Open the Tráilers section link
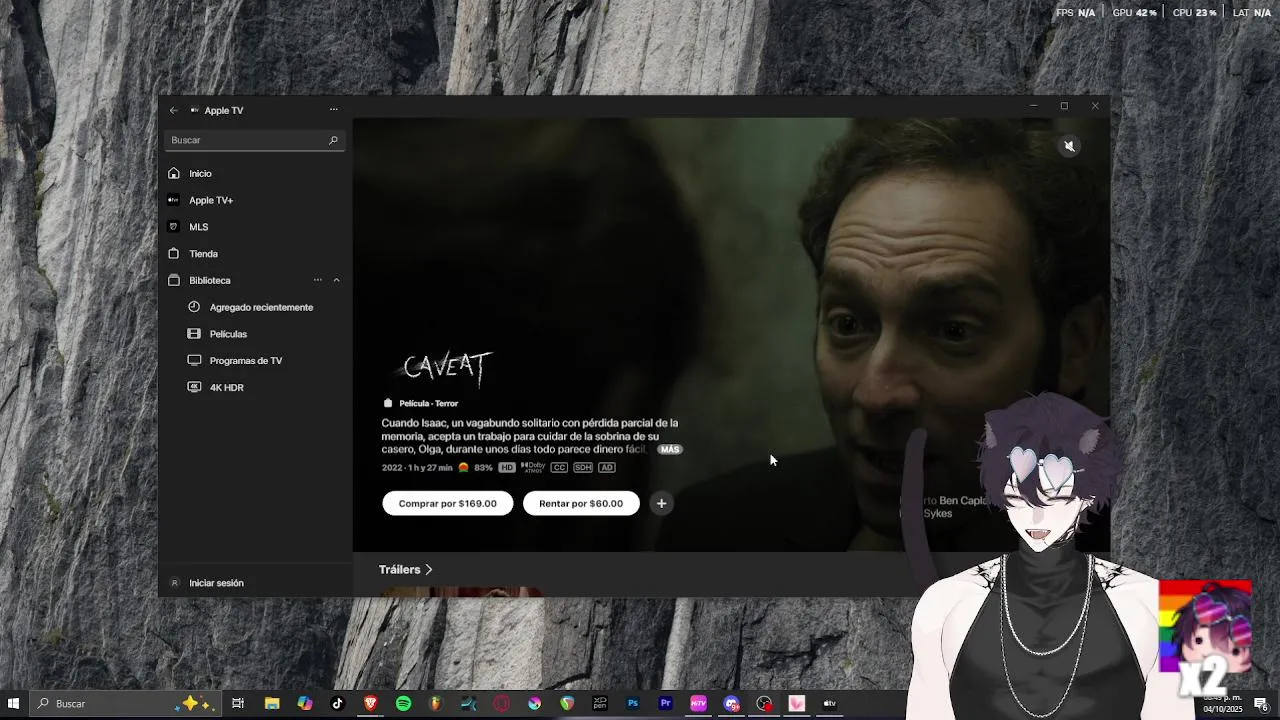1280x720 pixels. point(406,569)
